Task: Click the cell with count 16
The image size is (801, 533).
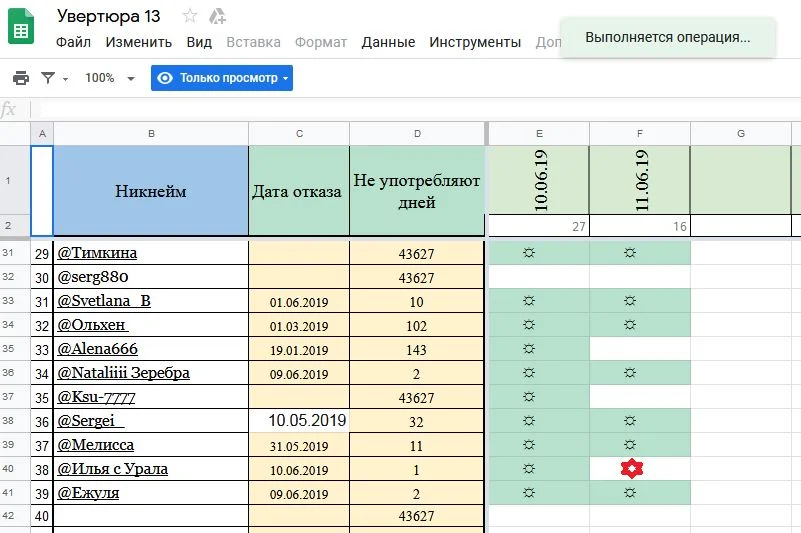Action: tap(640, 226)
